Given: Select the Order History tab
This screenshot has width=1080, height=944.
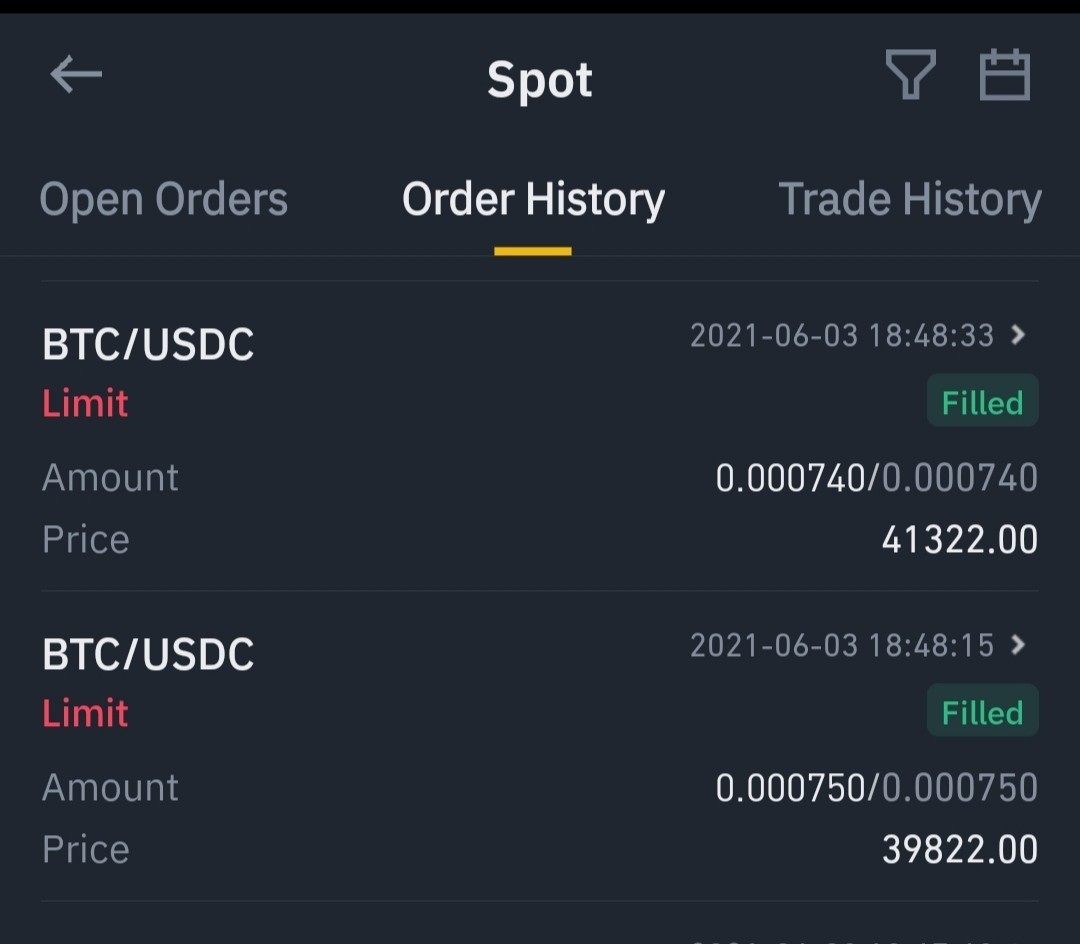Looking at the screenshot, I should coord(533,200).
